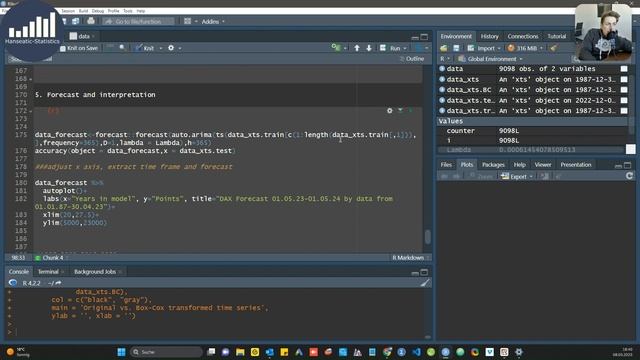Click the insert new chunk icon
This screenshot has height=360, width=640.
pyautogui.click(x=336, y=48)
